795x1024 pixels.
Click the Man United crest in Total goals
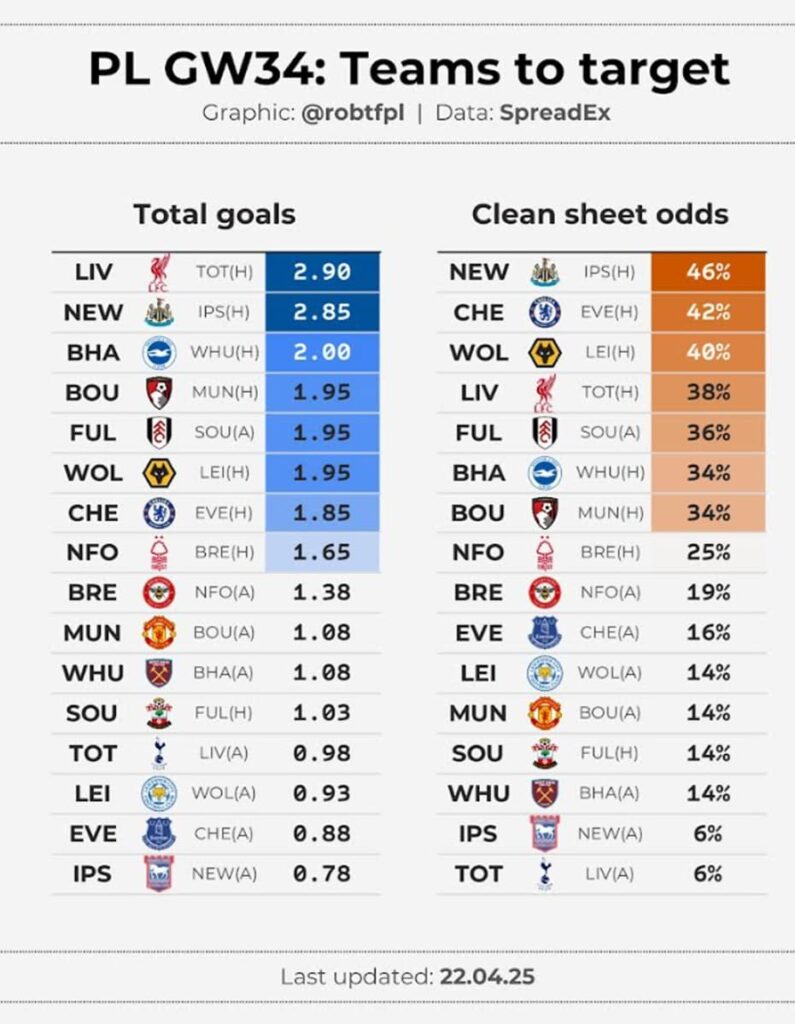[x=159, y=632]
